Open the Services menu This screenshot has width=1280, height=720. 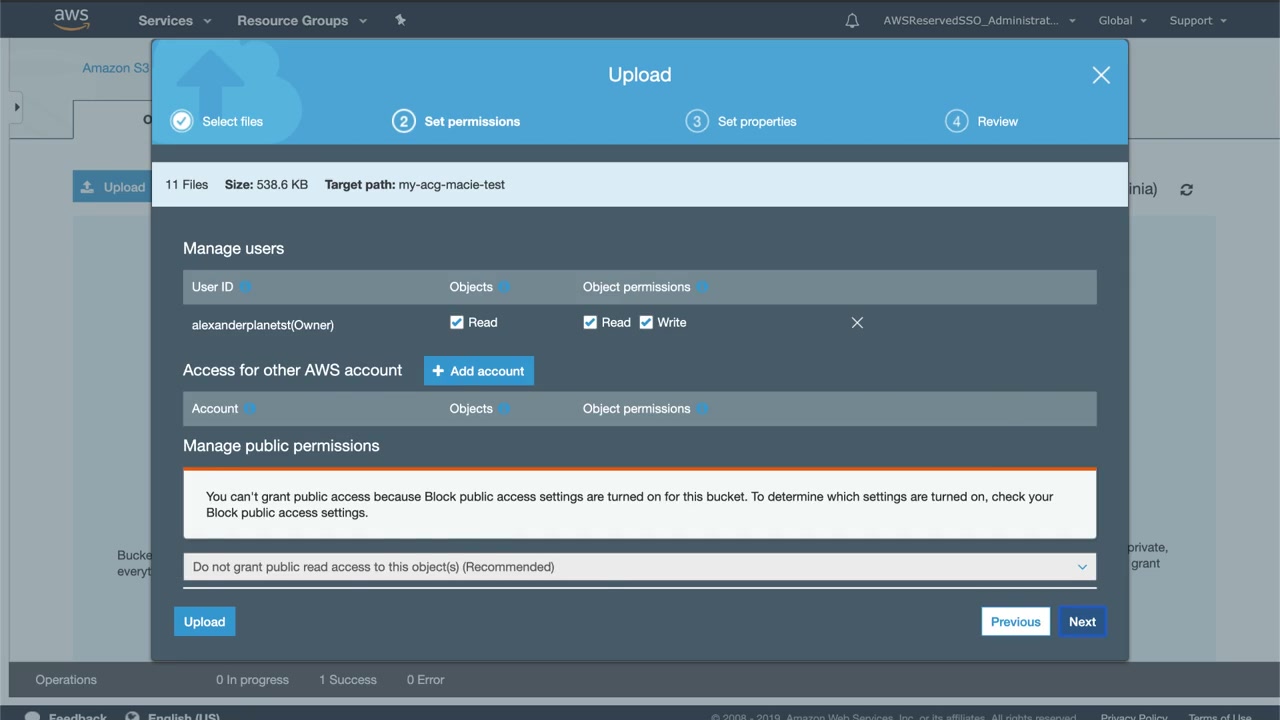pyautogui.click(x=175, y=20)
